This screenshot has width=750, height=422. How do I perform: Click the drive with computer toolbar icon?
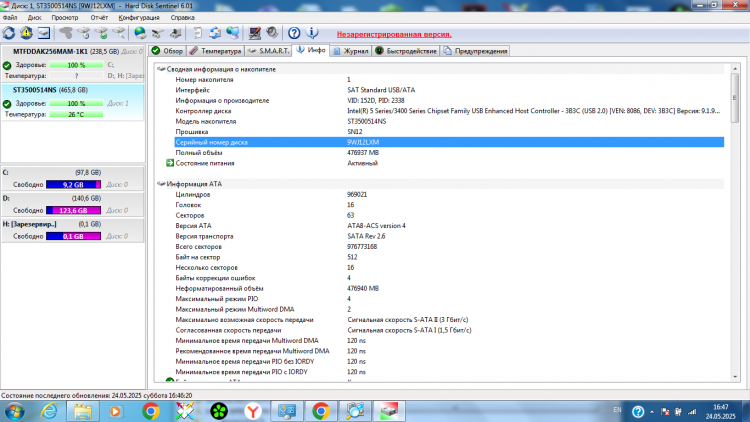(x=176, y=33)
